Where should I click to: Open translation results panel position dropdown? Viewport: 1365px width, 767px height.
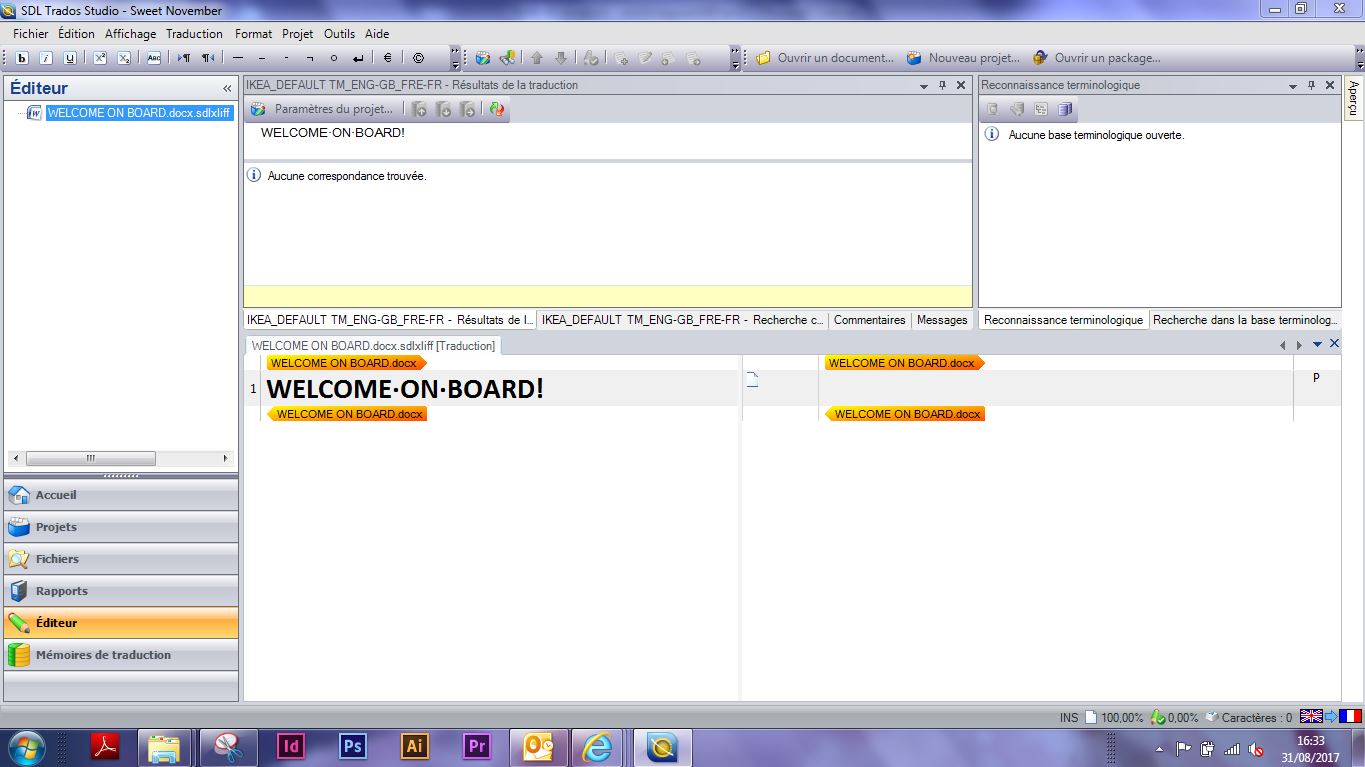925,86
